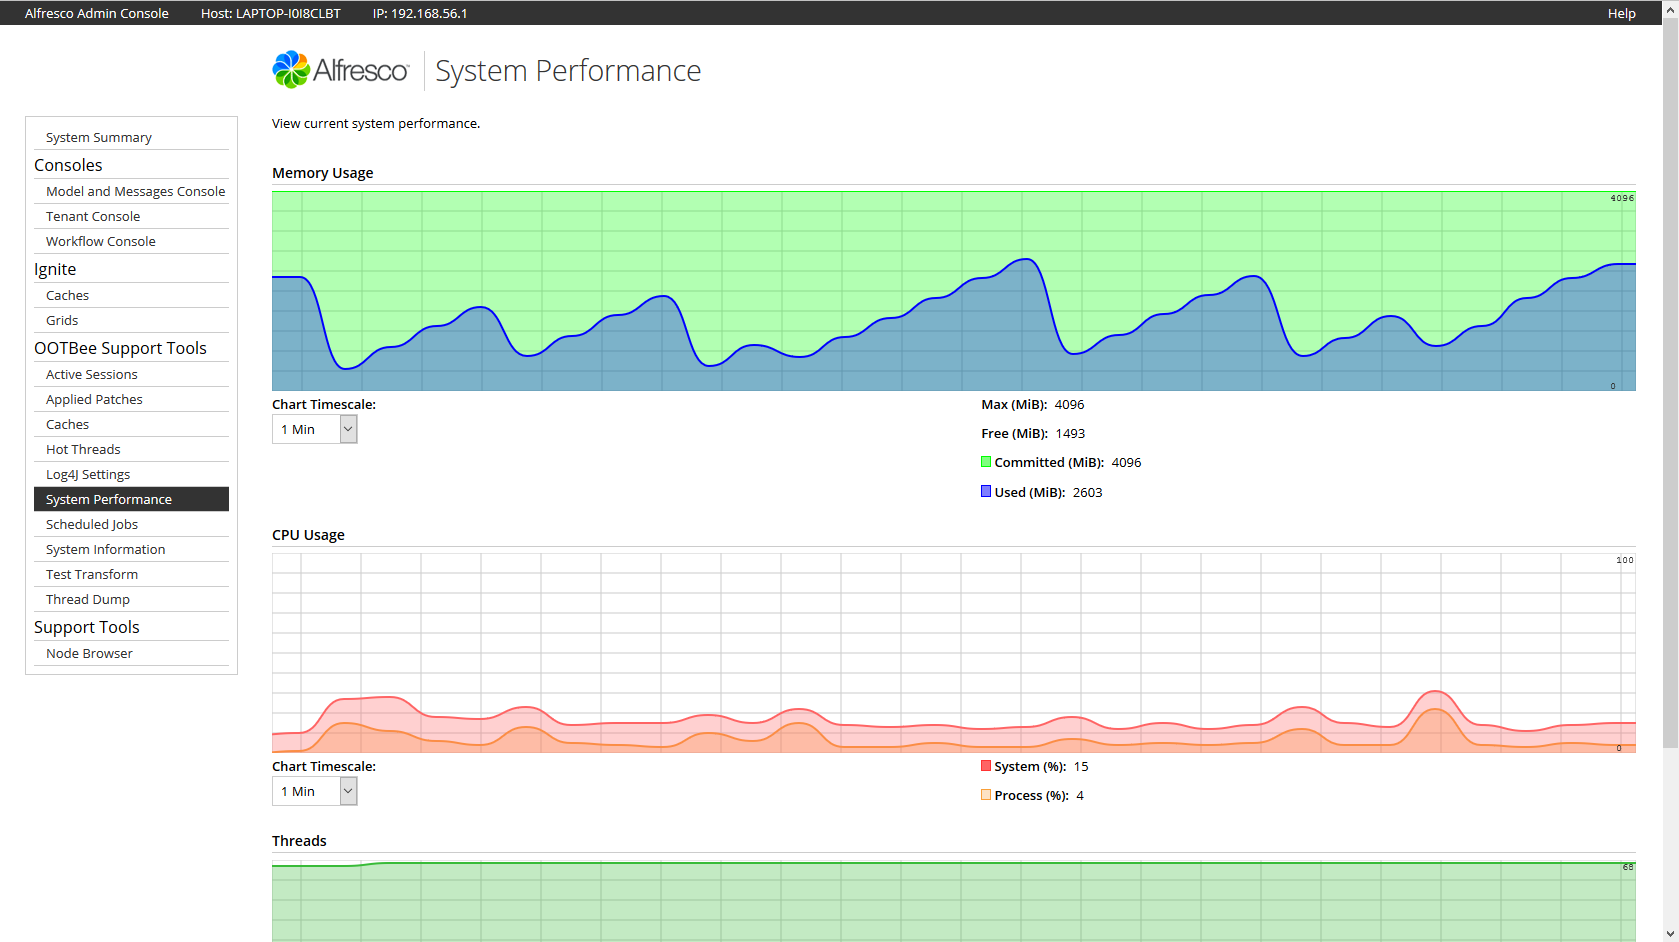
Task: Click the Alfresco Admin Console title
Action: pos(97,13)
